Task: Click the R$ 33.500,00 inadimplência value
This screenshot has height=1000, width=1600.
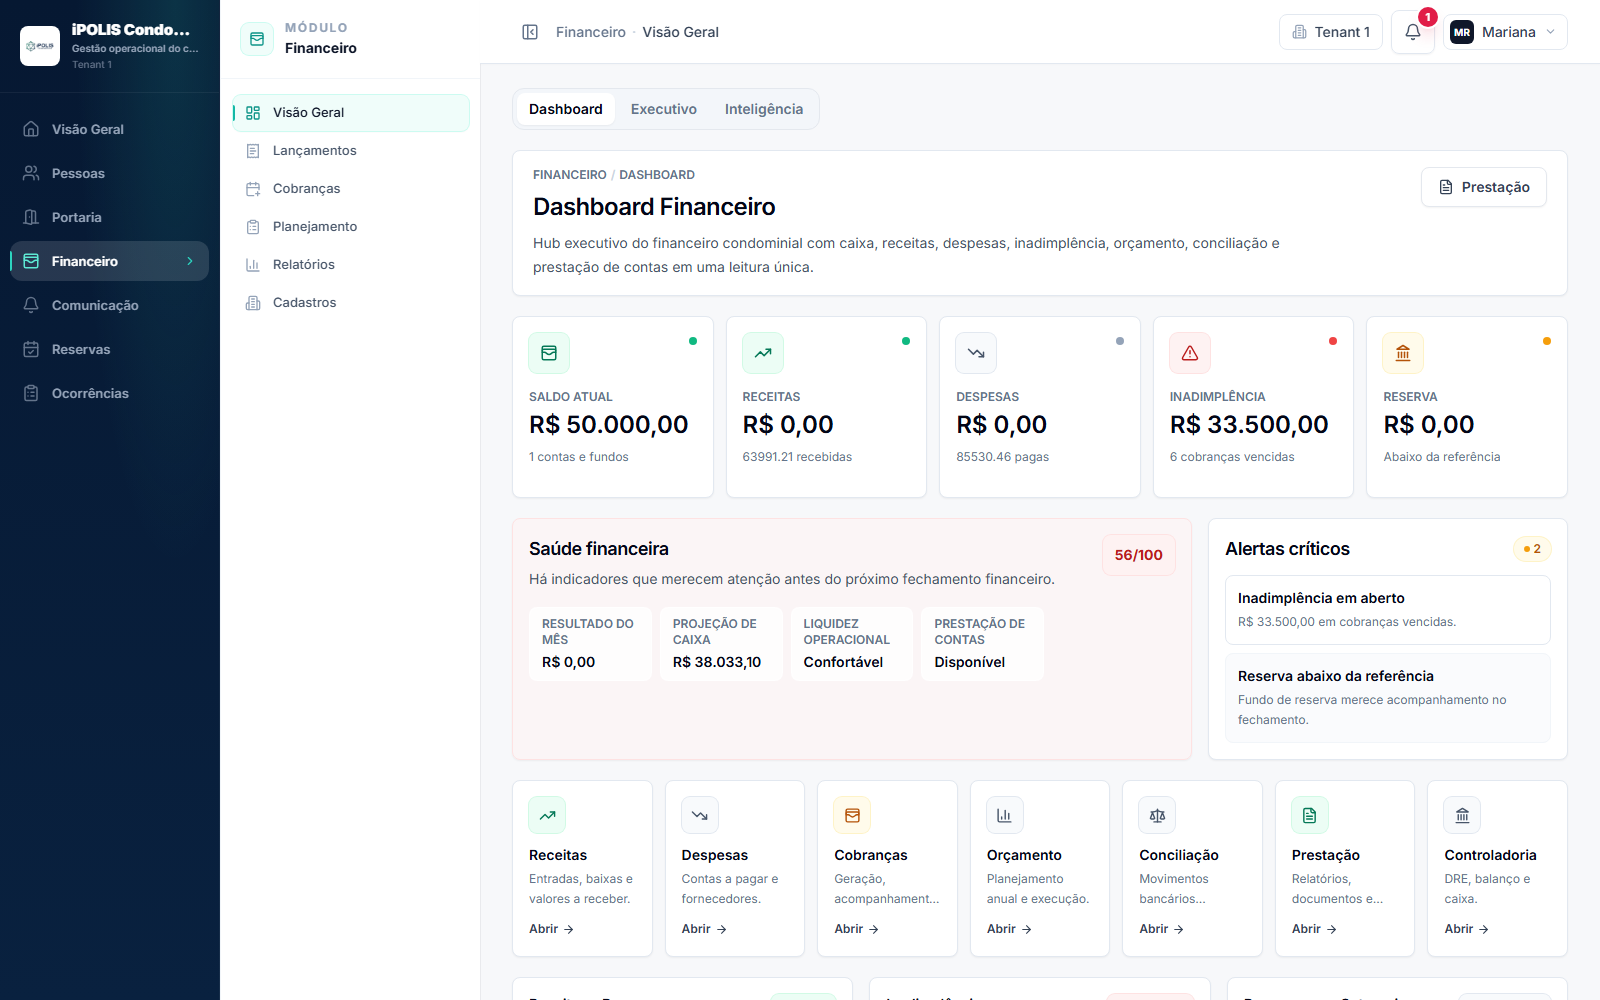Action: pos(1249,425)
